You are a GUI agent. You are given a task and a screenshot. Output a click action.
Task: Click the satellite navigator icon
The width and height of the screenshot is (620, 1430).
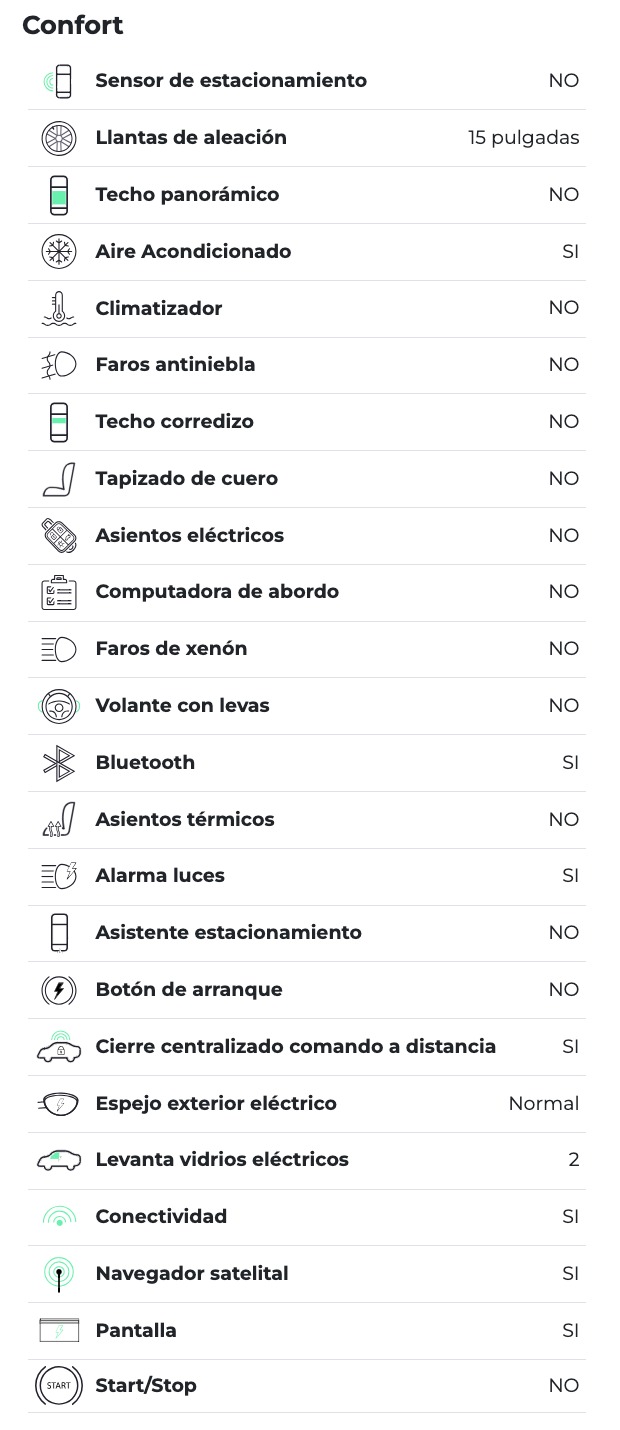(58, 1274)
